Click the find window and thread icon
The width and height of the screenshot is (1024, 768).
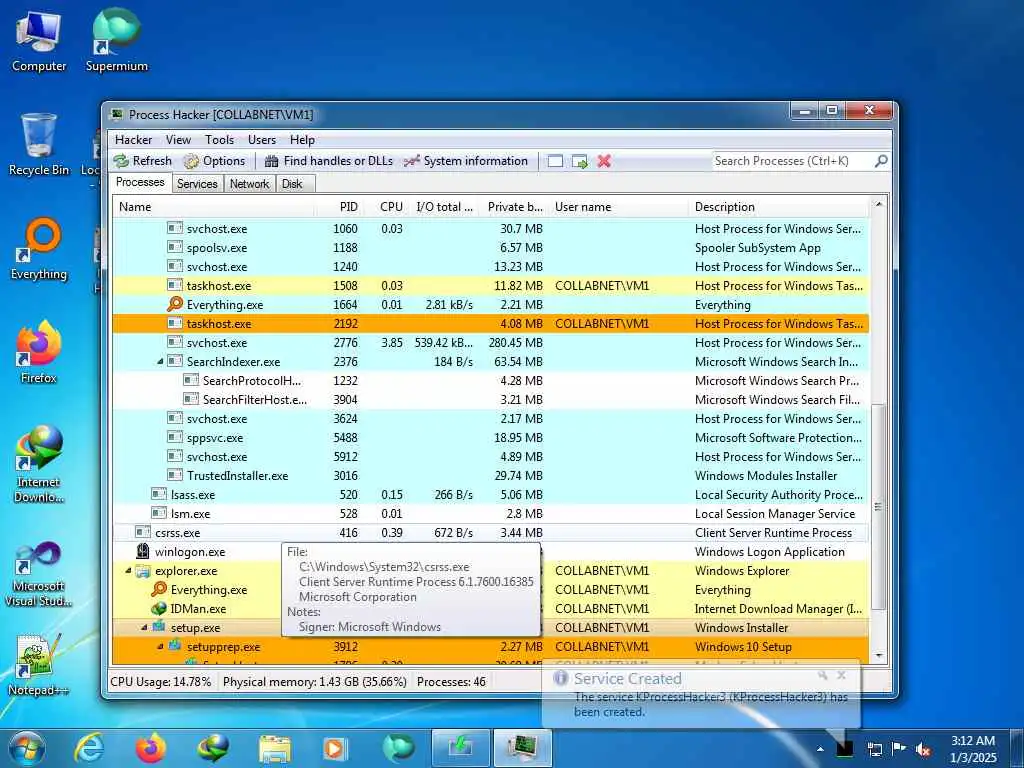click(x=579, y=161)
